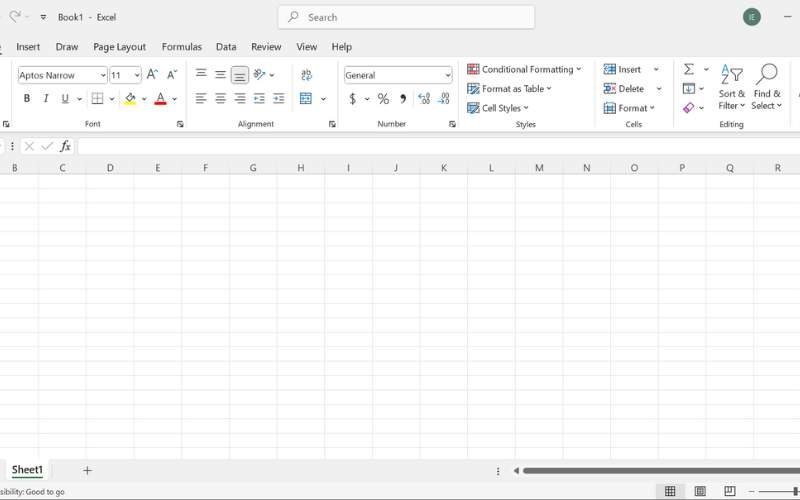The image size is (800, 500).
Task: Click the AutoSum sigma icon
Action: tap(689, 69)
